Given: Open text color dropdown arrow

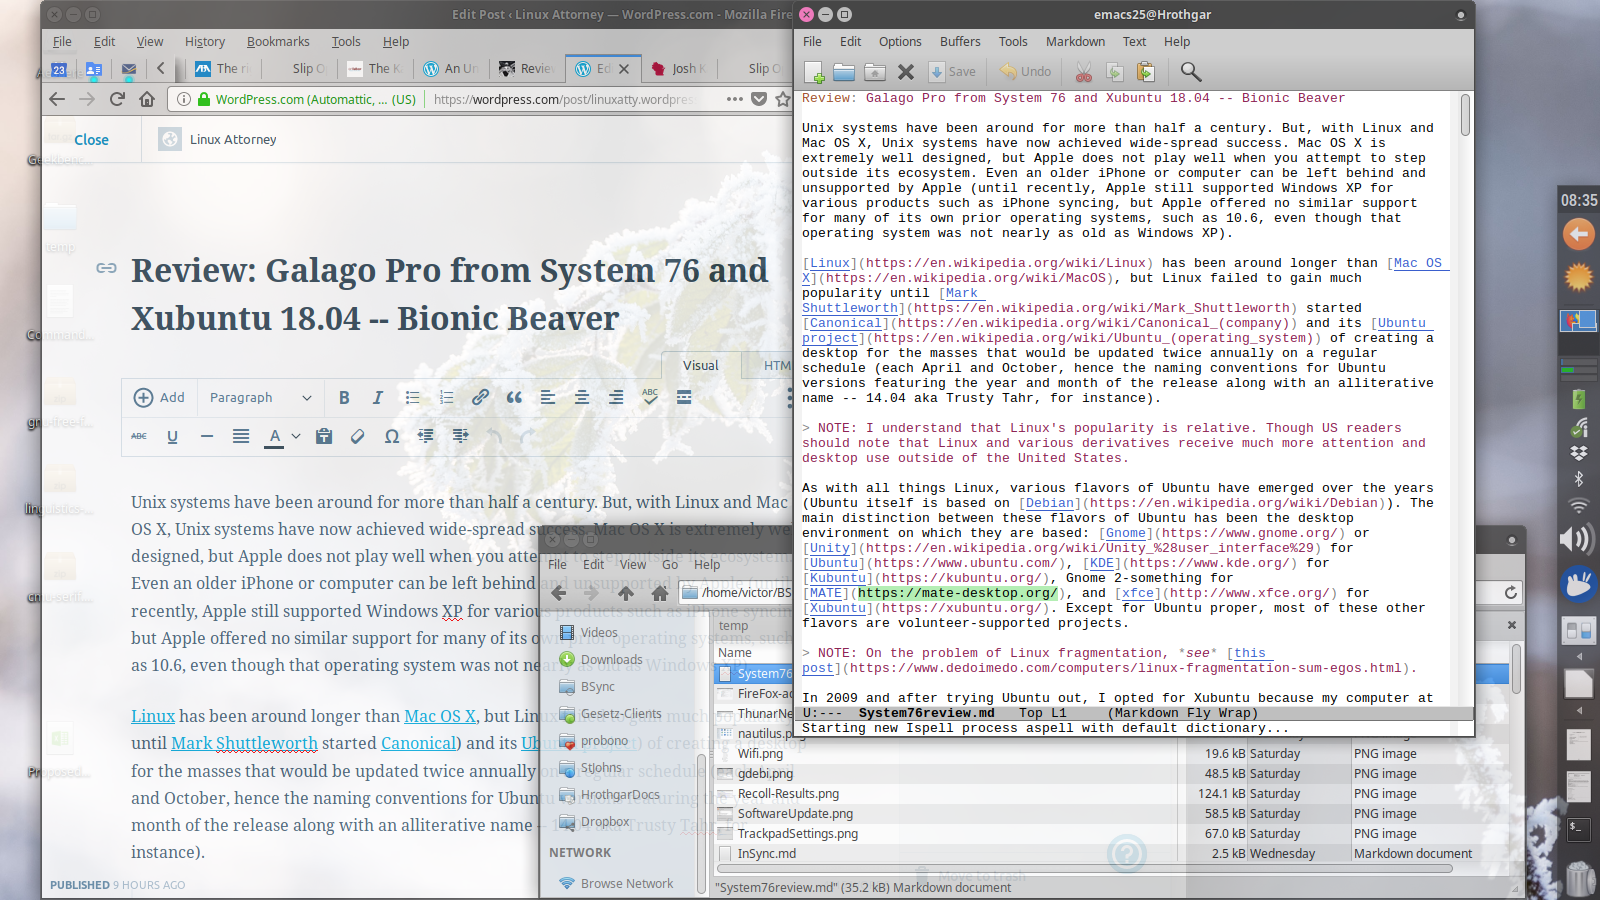Looking at the screenshot, I should pos(296,436).
